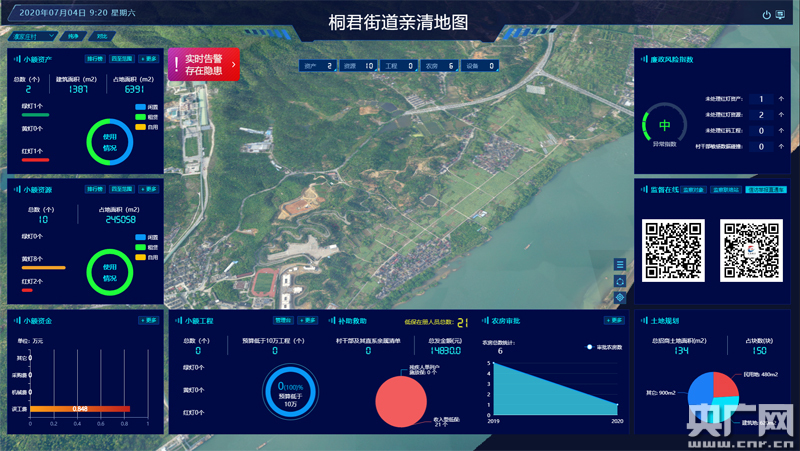Image resolution: width=800 pixels, height=451 pixels.
Task: Toggle the 租赁 legend in 小额资产
Action: pyautogui.click(x=145, y=116)
